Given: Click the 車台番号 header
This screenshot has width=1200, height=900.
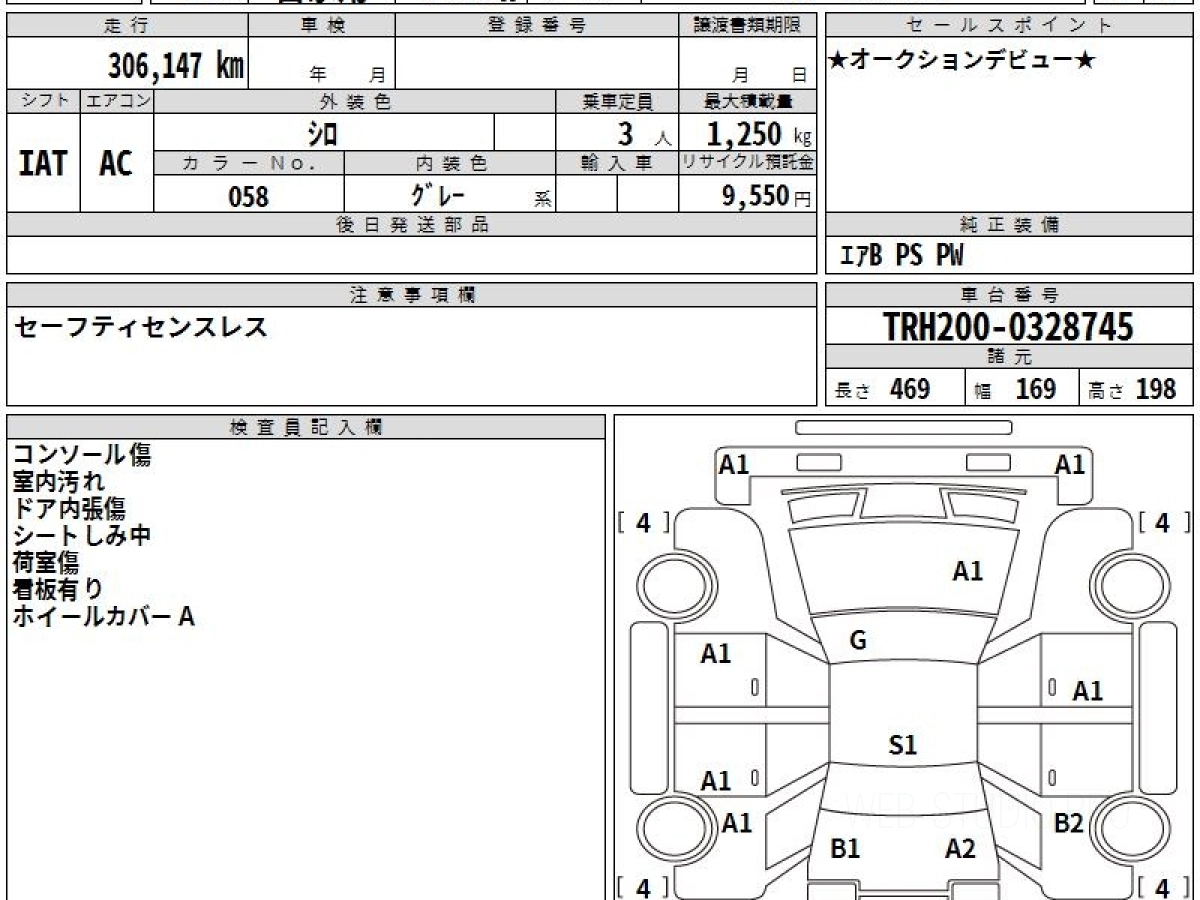Looking at the screenshot, I should click(x=1010, y=295).
